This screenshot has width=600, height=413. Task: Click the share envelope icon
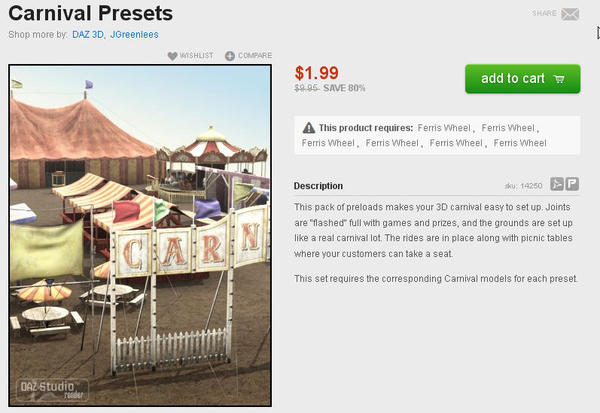570,14
